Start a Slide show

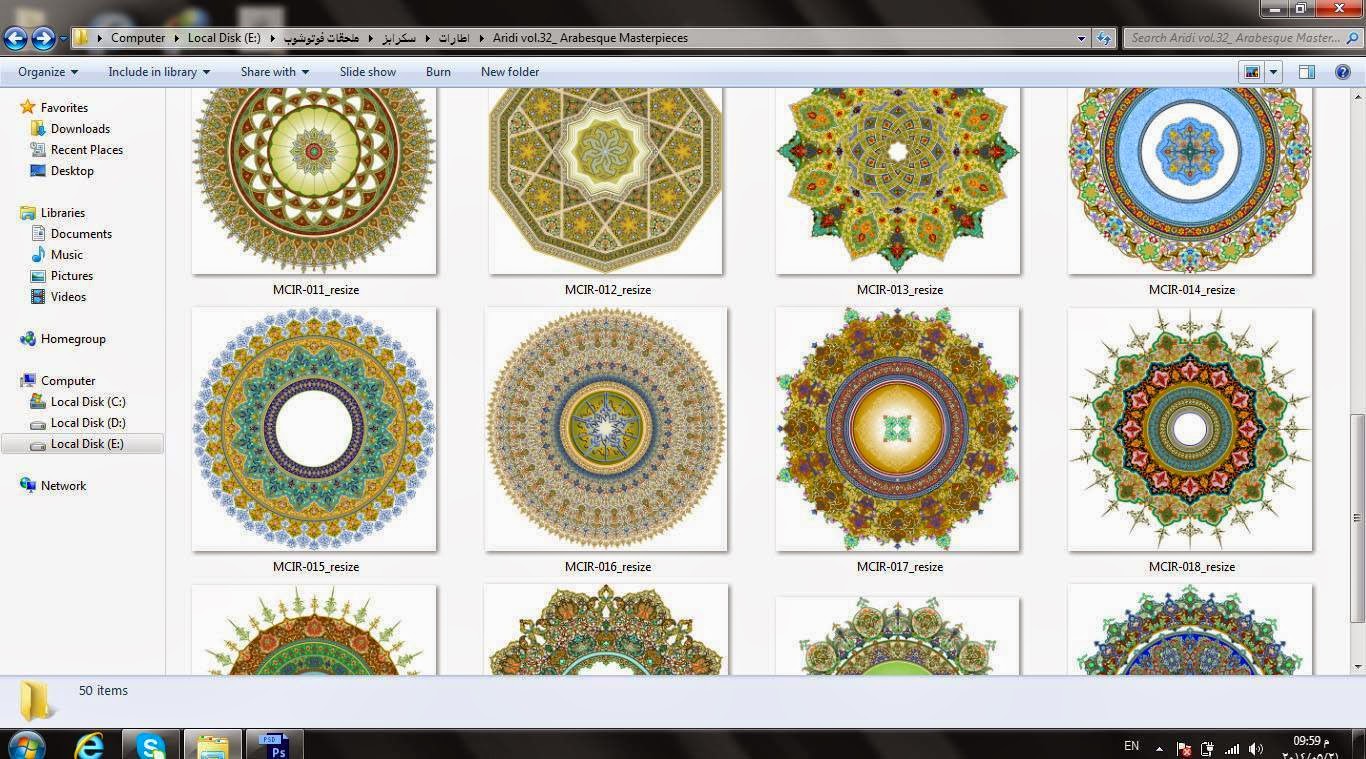[368, 72]
